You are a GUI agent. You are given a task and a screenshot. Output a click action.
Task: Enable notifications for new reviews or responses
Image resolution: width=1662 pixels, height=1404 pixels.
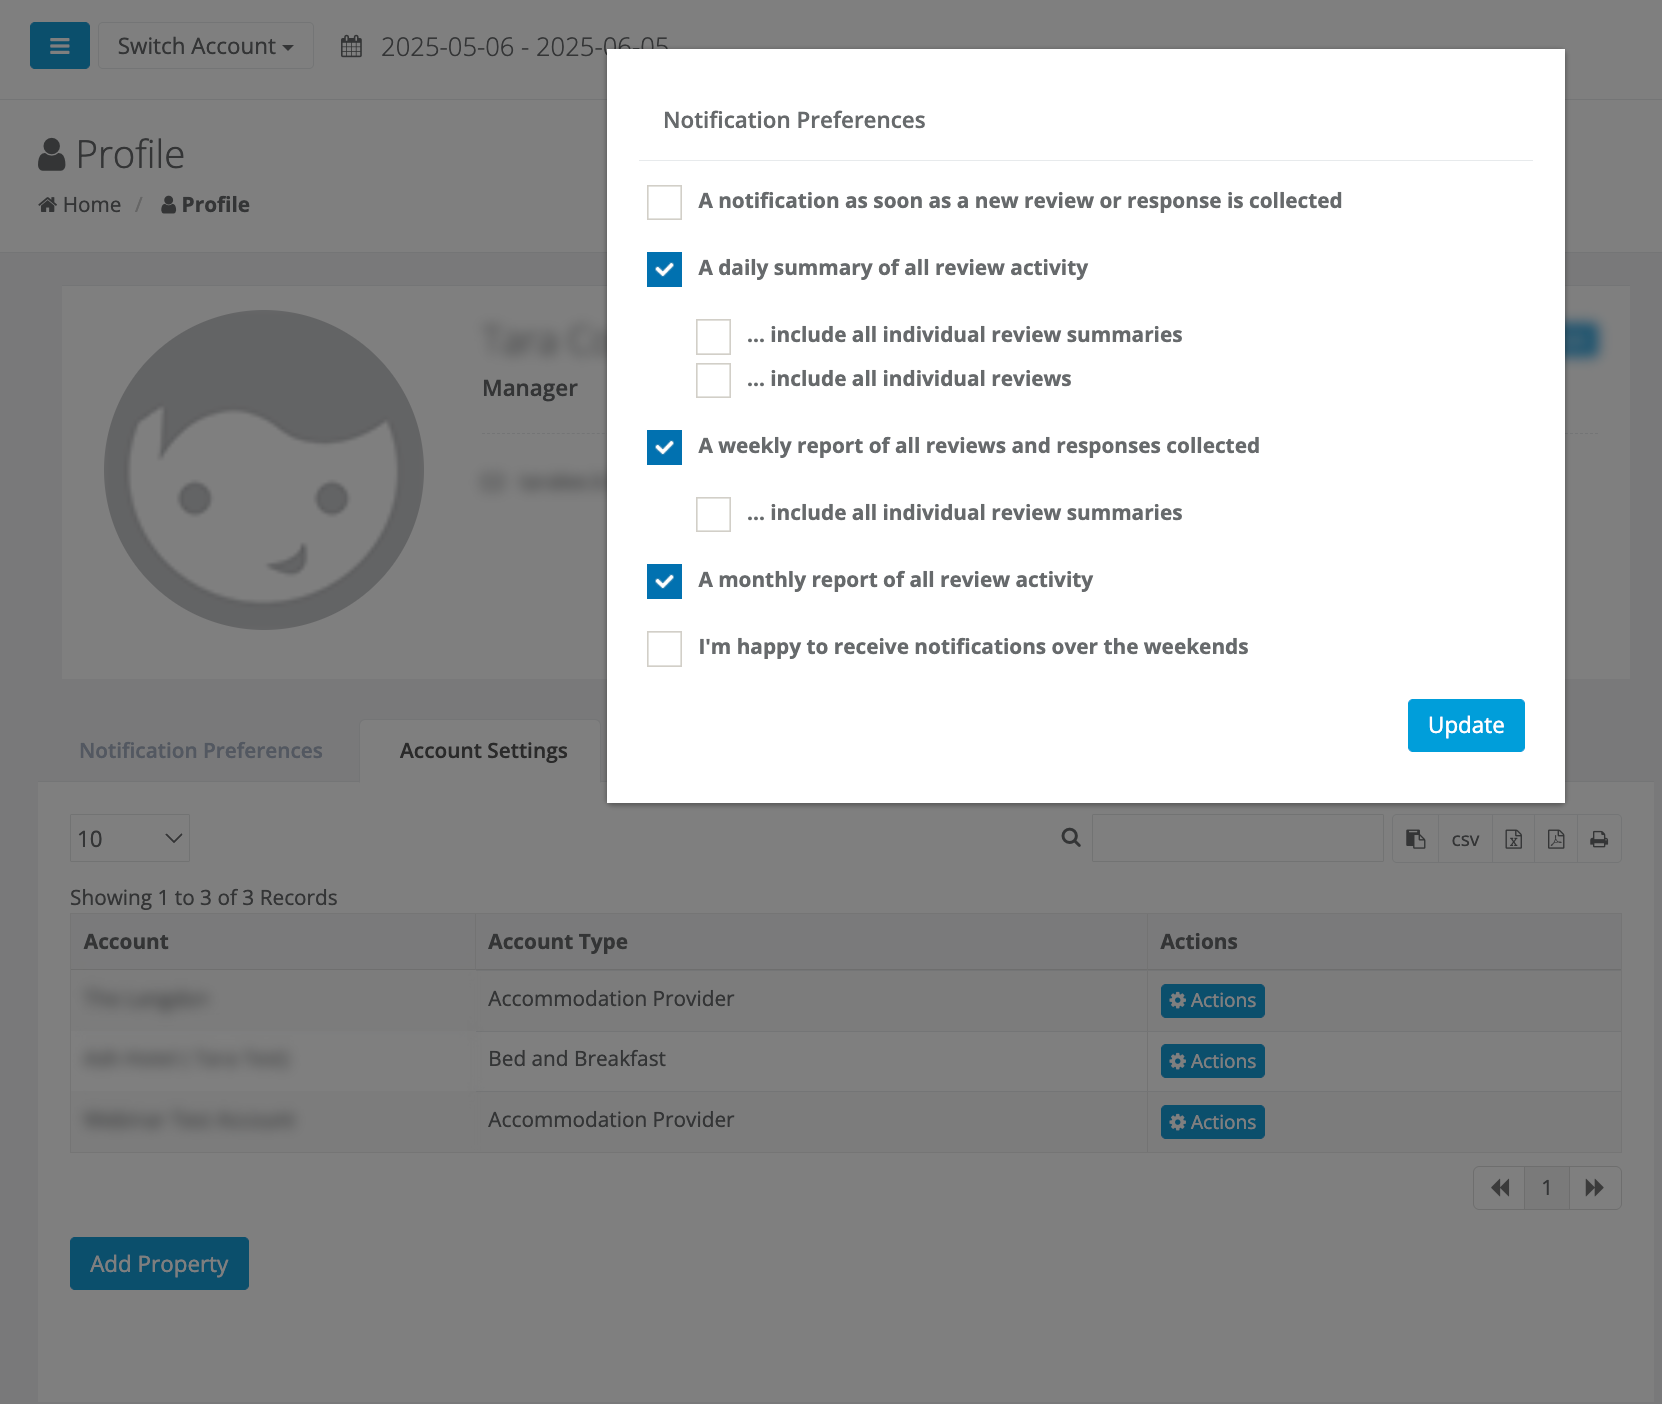(x=664, y=202)
